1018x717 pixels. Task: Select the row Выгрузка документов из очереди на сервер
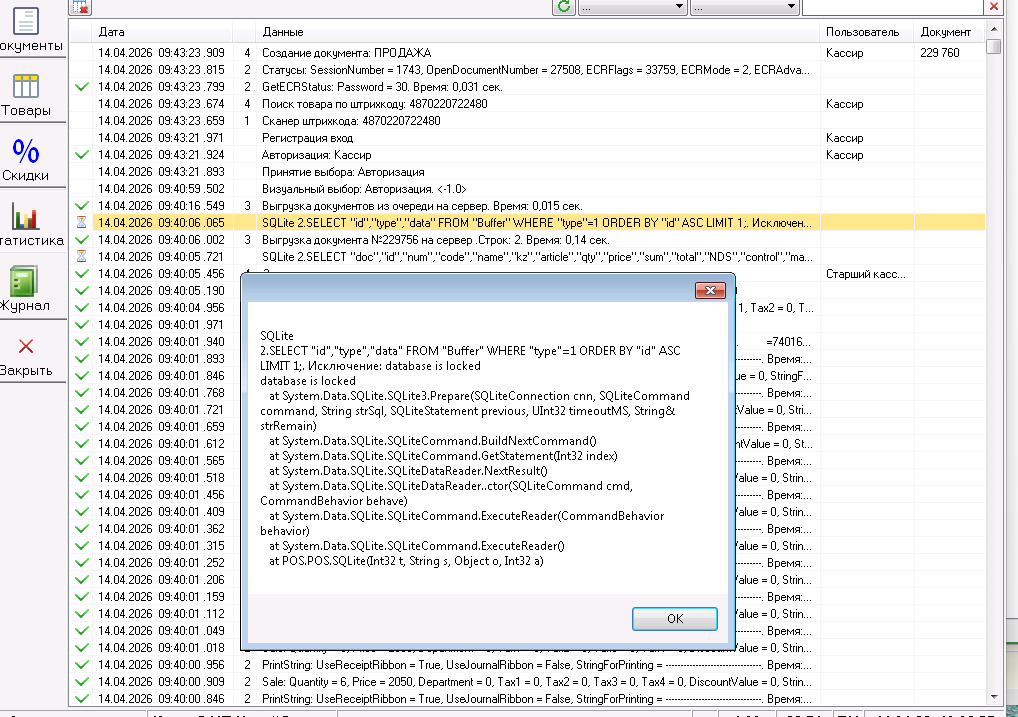(527, 206)
